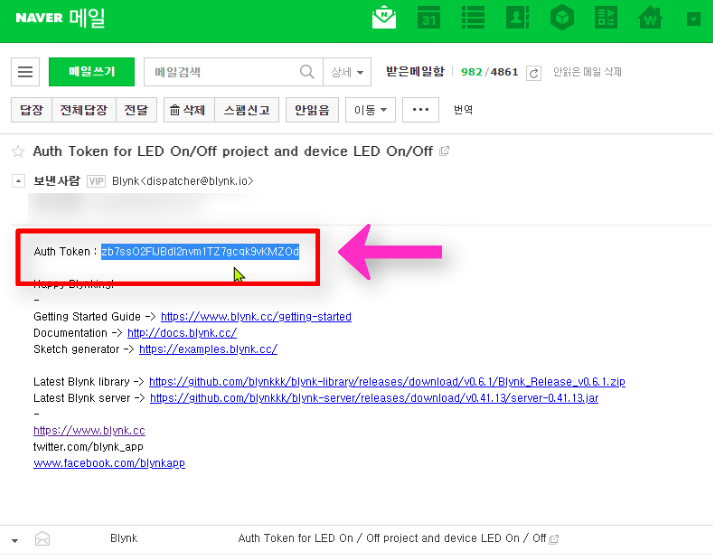
Task: Click the opened envelope icon in bottom row
Action: click(42, 539)
